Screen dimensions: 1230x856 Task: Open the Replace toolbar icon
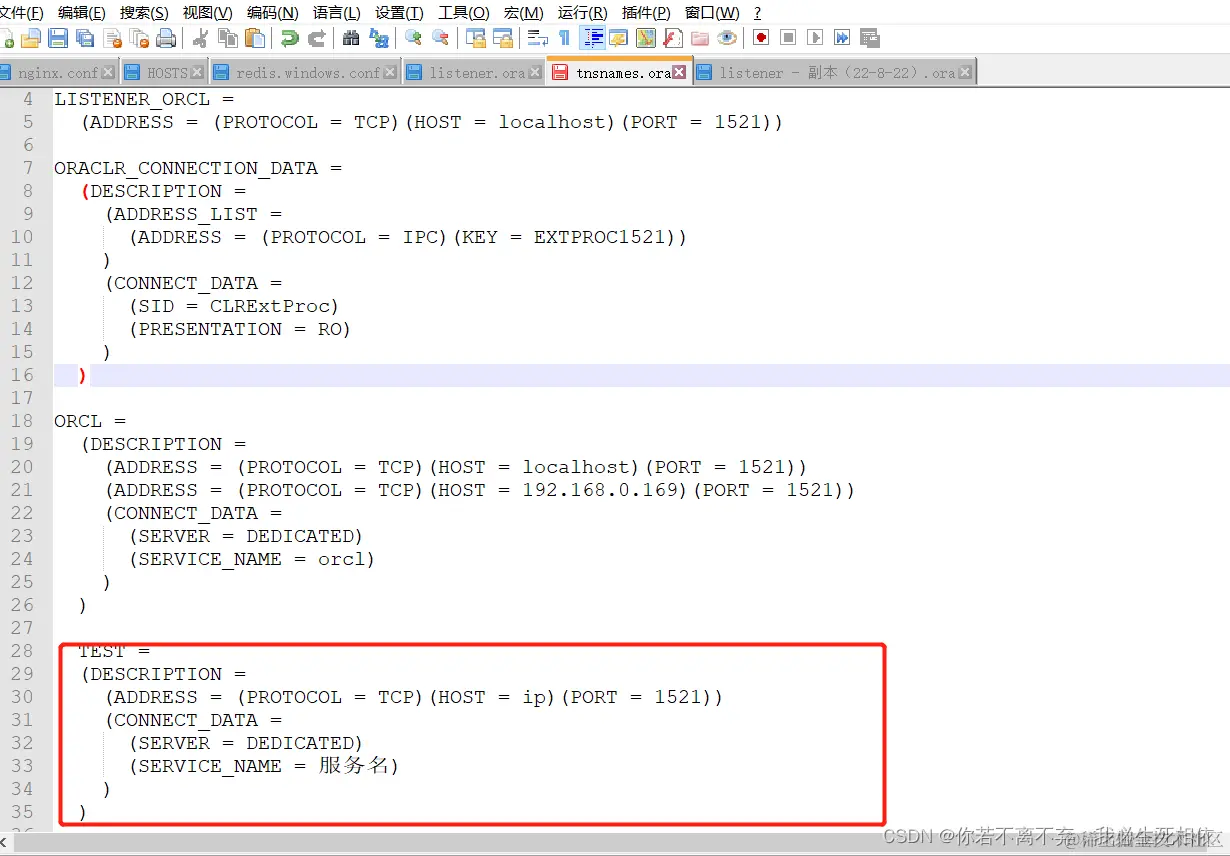pyautogui.click(x=379, y=38)
